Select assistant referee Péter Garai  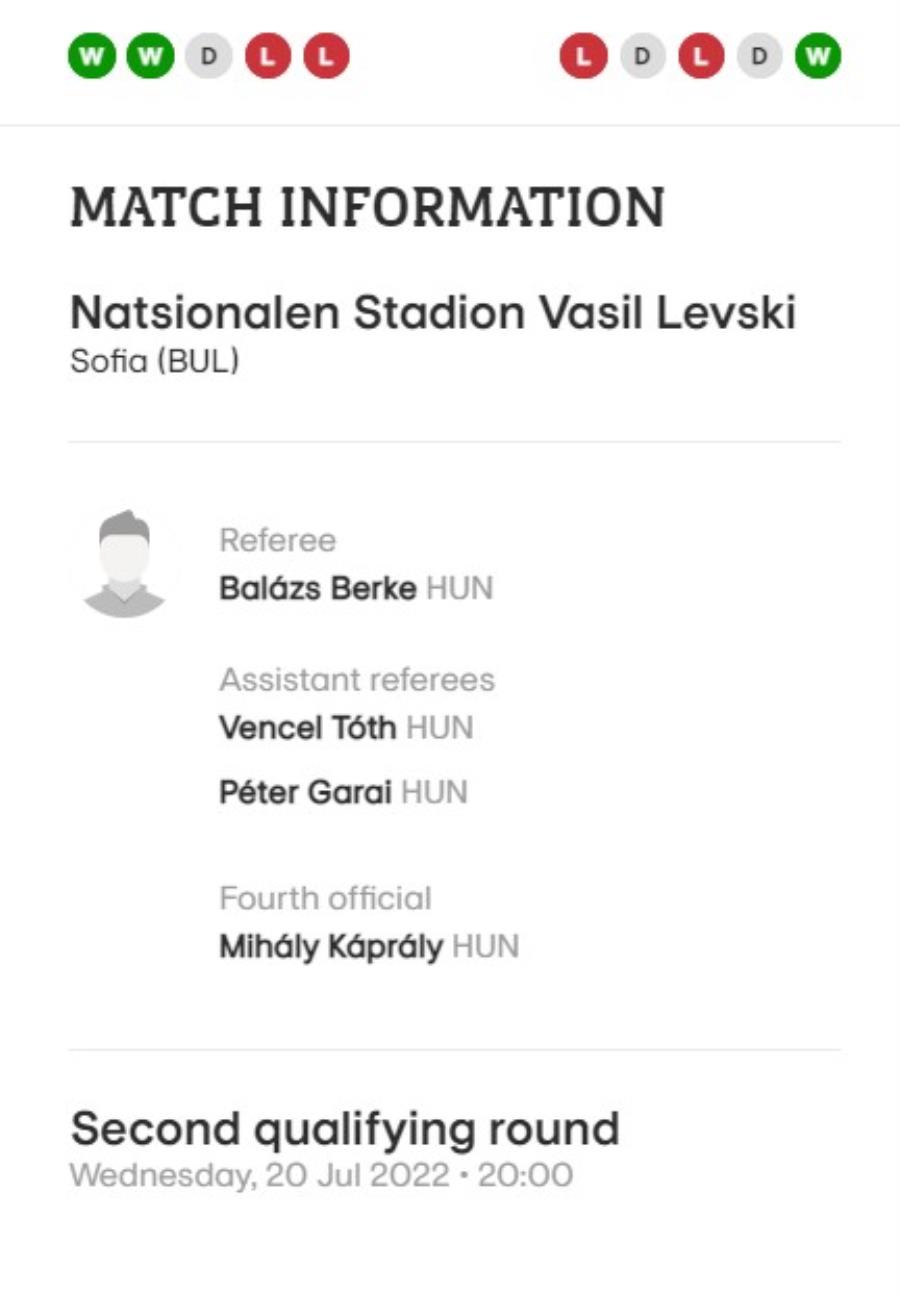[305, 793]
